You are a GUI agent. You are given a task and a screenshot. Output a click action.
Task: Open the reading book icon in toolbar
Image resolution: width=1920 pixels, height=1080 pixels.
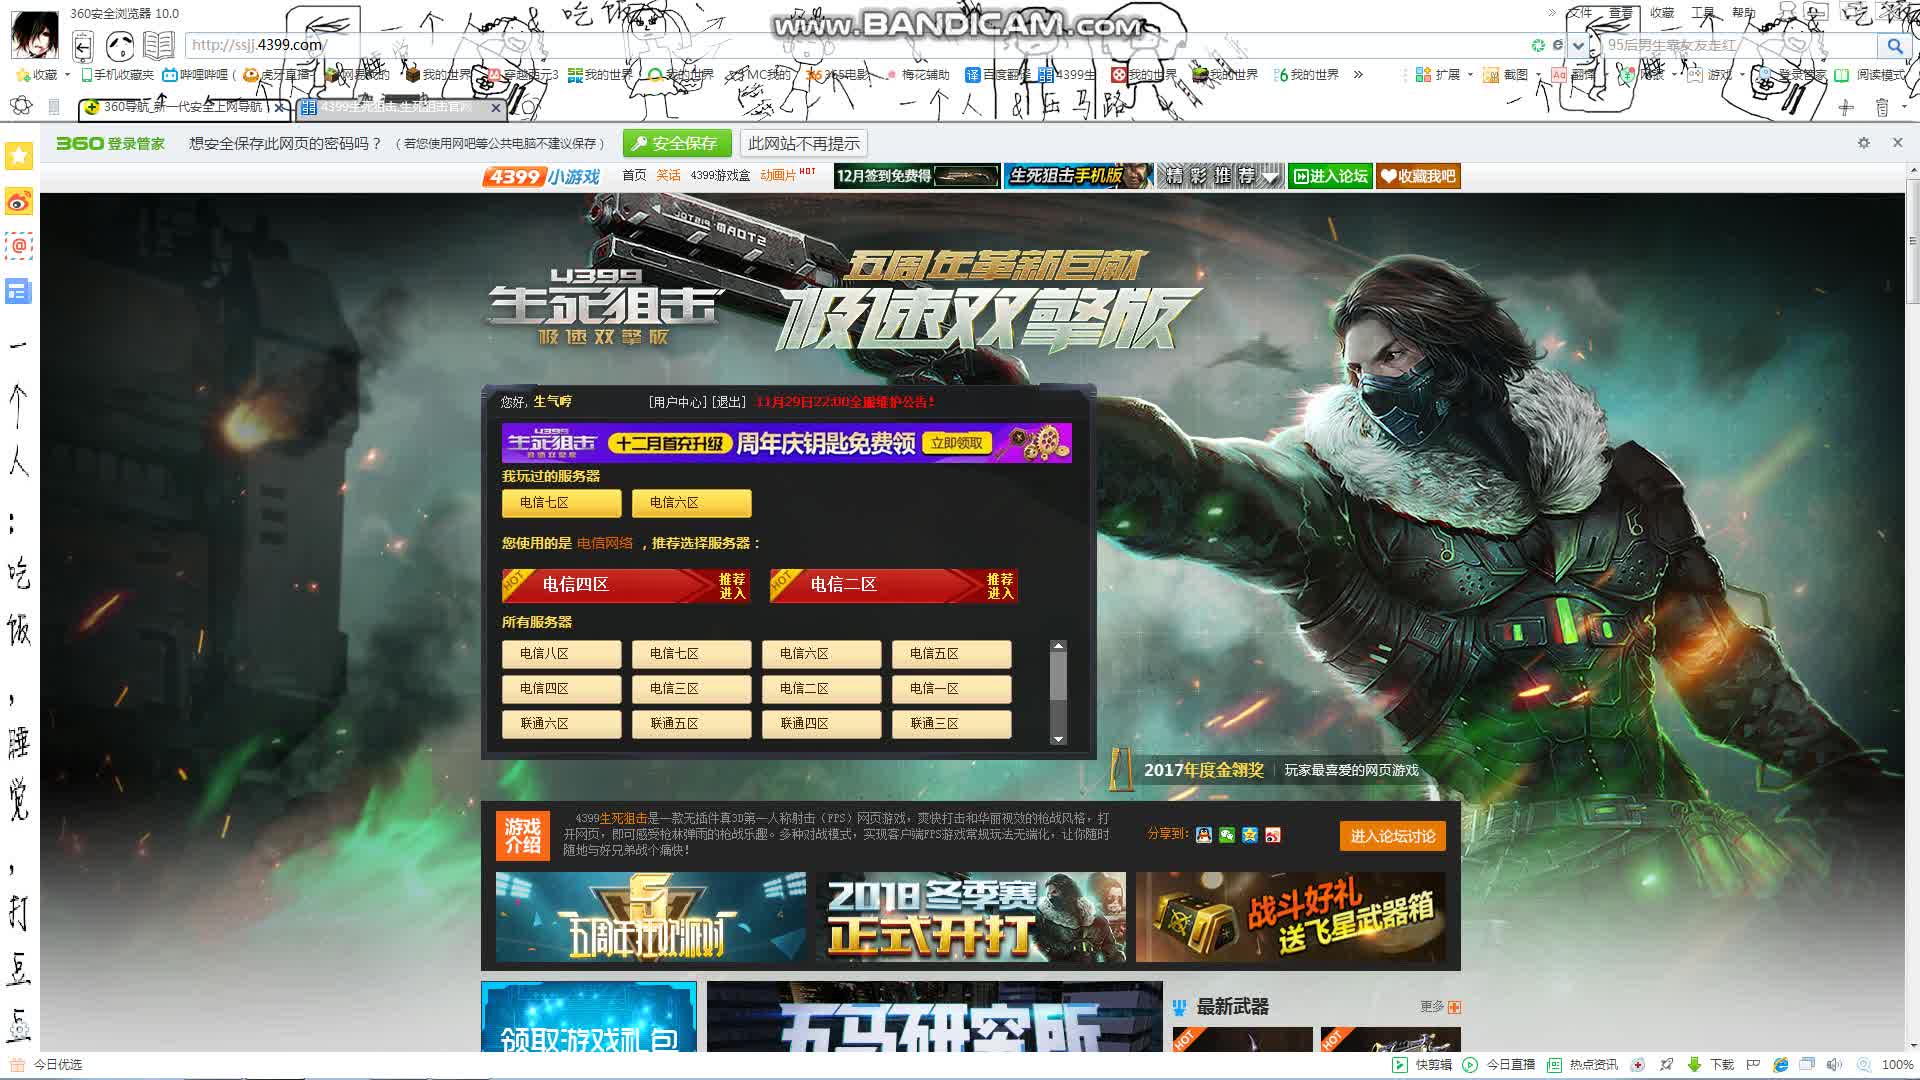[x=158, y=46]
